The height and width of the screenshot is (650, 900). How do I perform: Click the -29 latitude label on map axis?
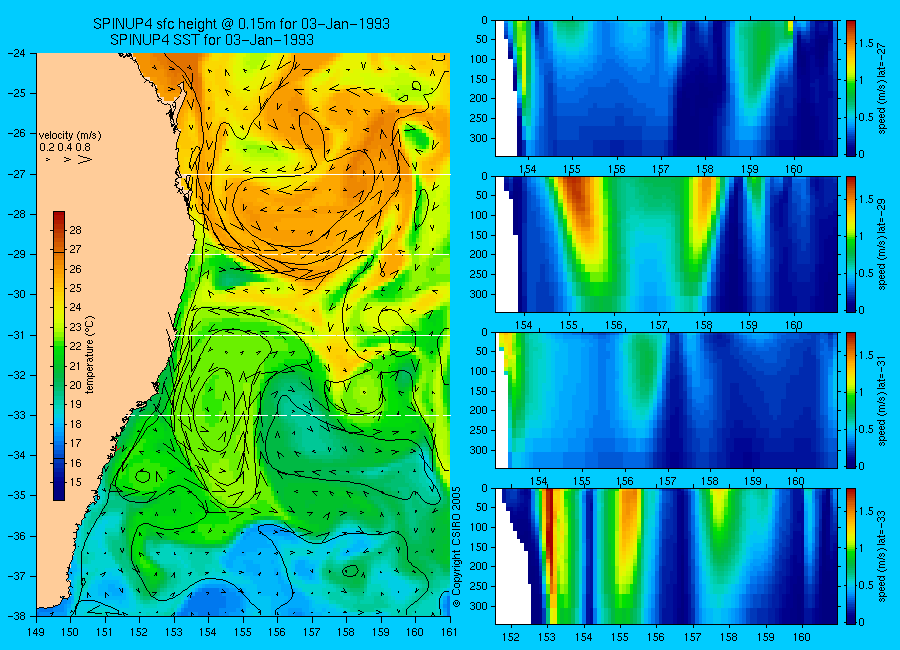coord(18,254)
